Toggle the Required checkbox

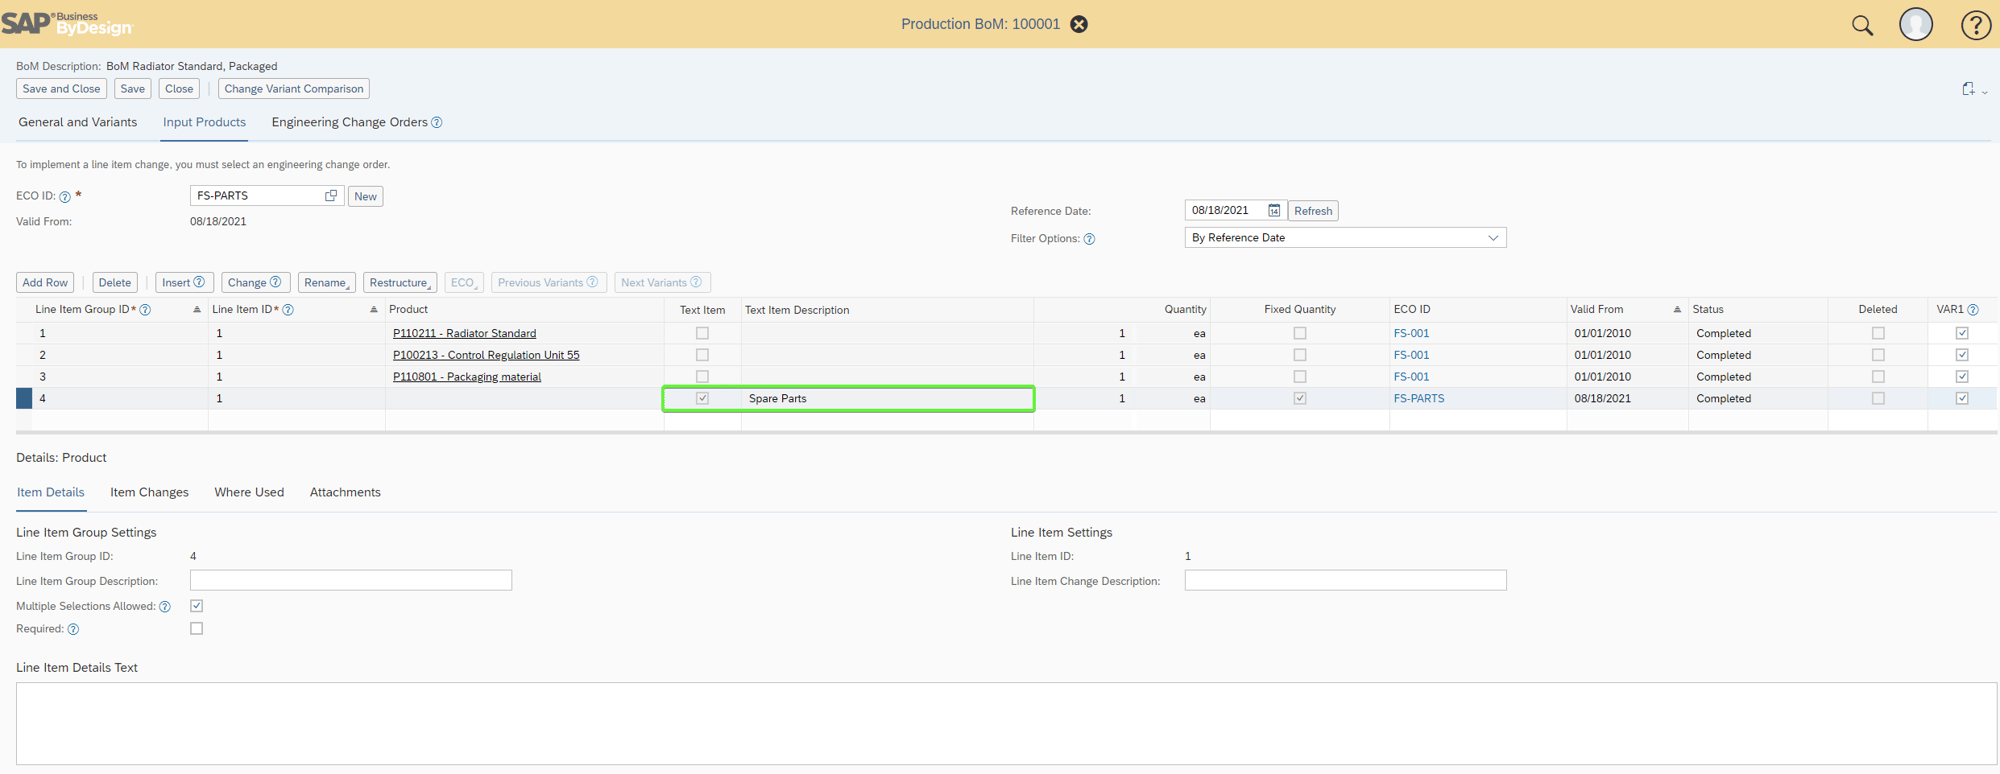click(x=197, y=629)
